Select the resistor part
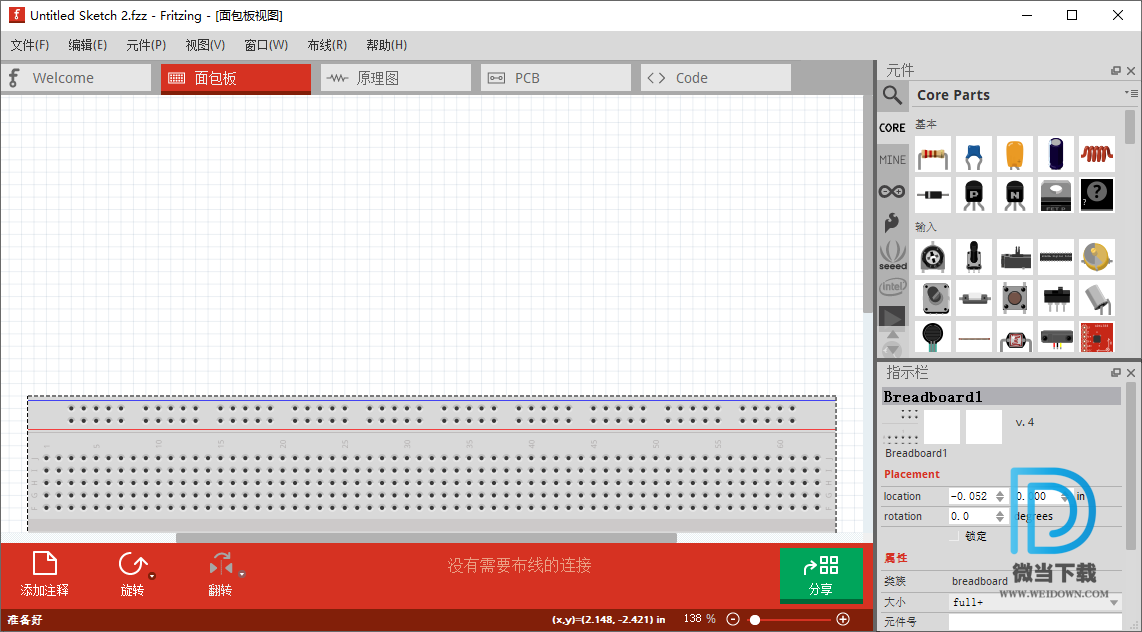 933,154
